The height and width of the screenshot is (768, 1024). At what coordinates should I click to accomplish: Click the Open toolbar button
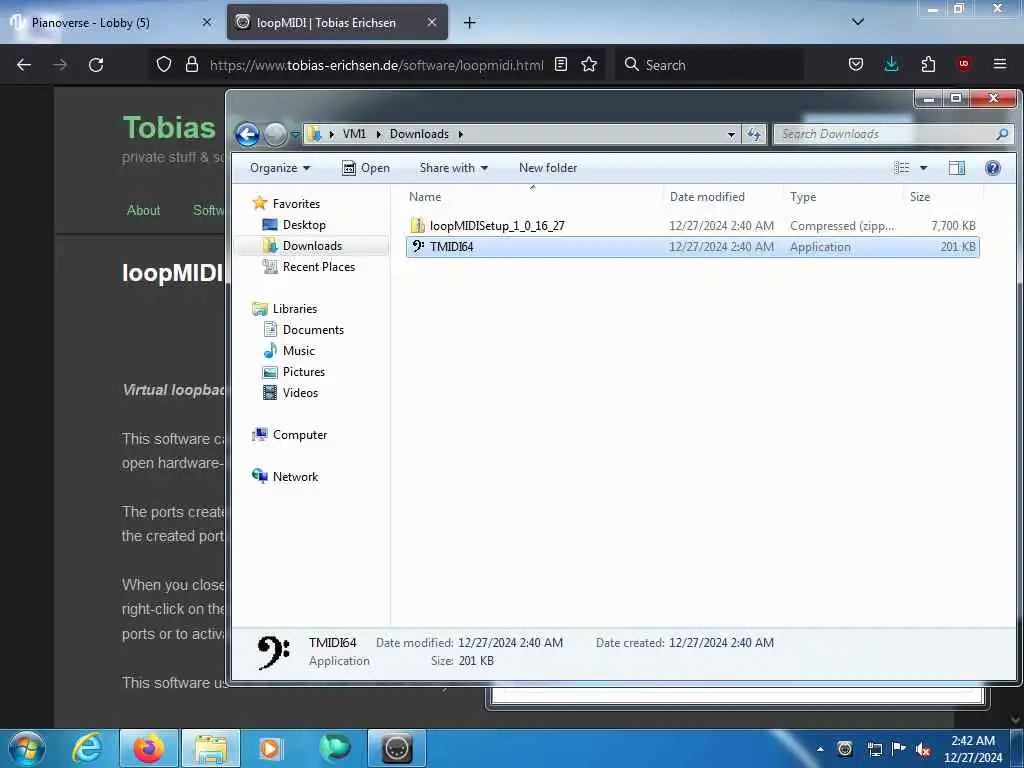click(x=366, y=168)
